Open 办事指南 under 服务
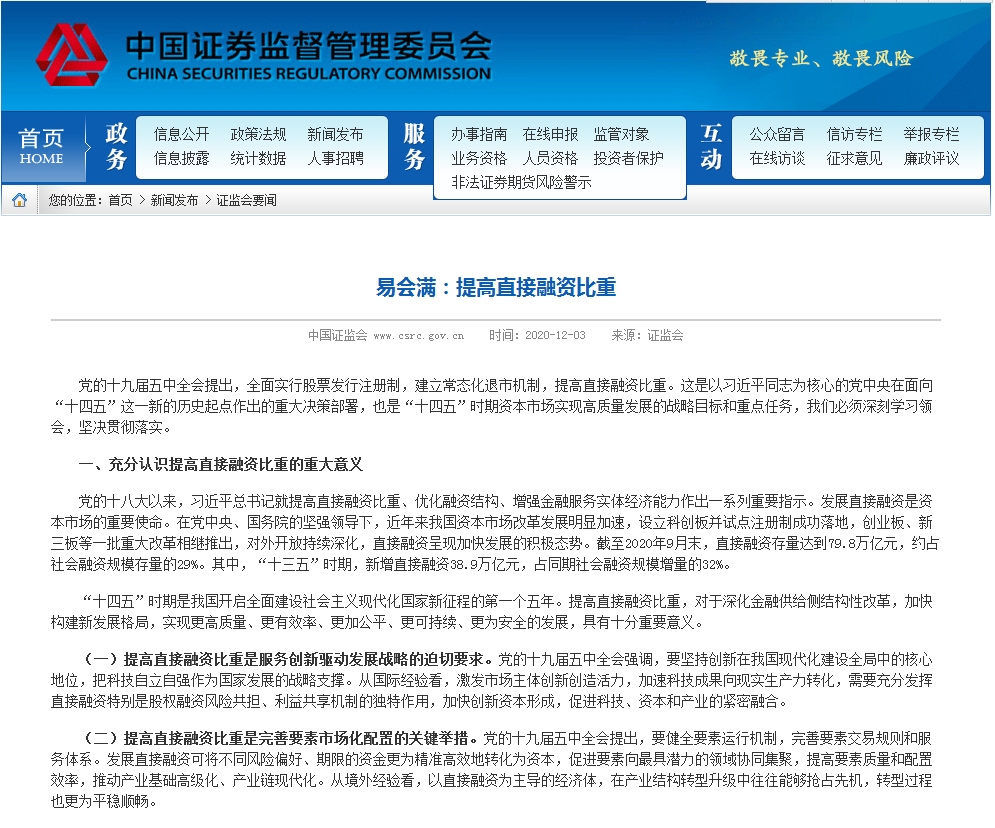 pos(479,135)
